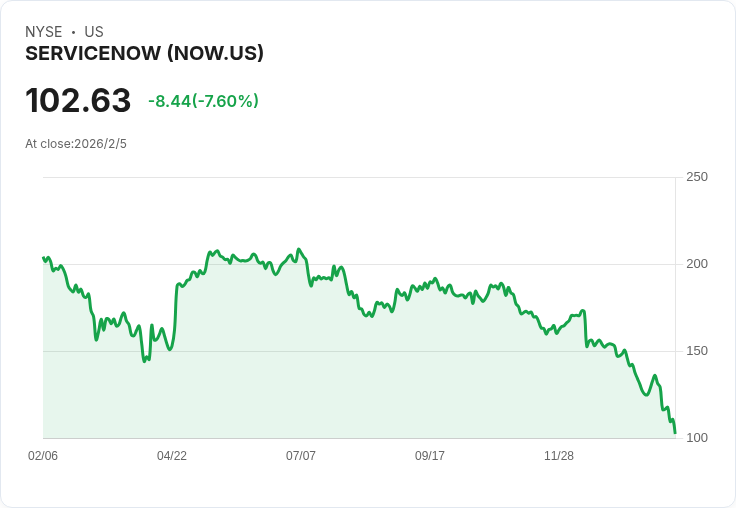Click the 102.63 closing price
736x508 pixels.
coord(78,101)
